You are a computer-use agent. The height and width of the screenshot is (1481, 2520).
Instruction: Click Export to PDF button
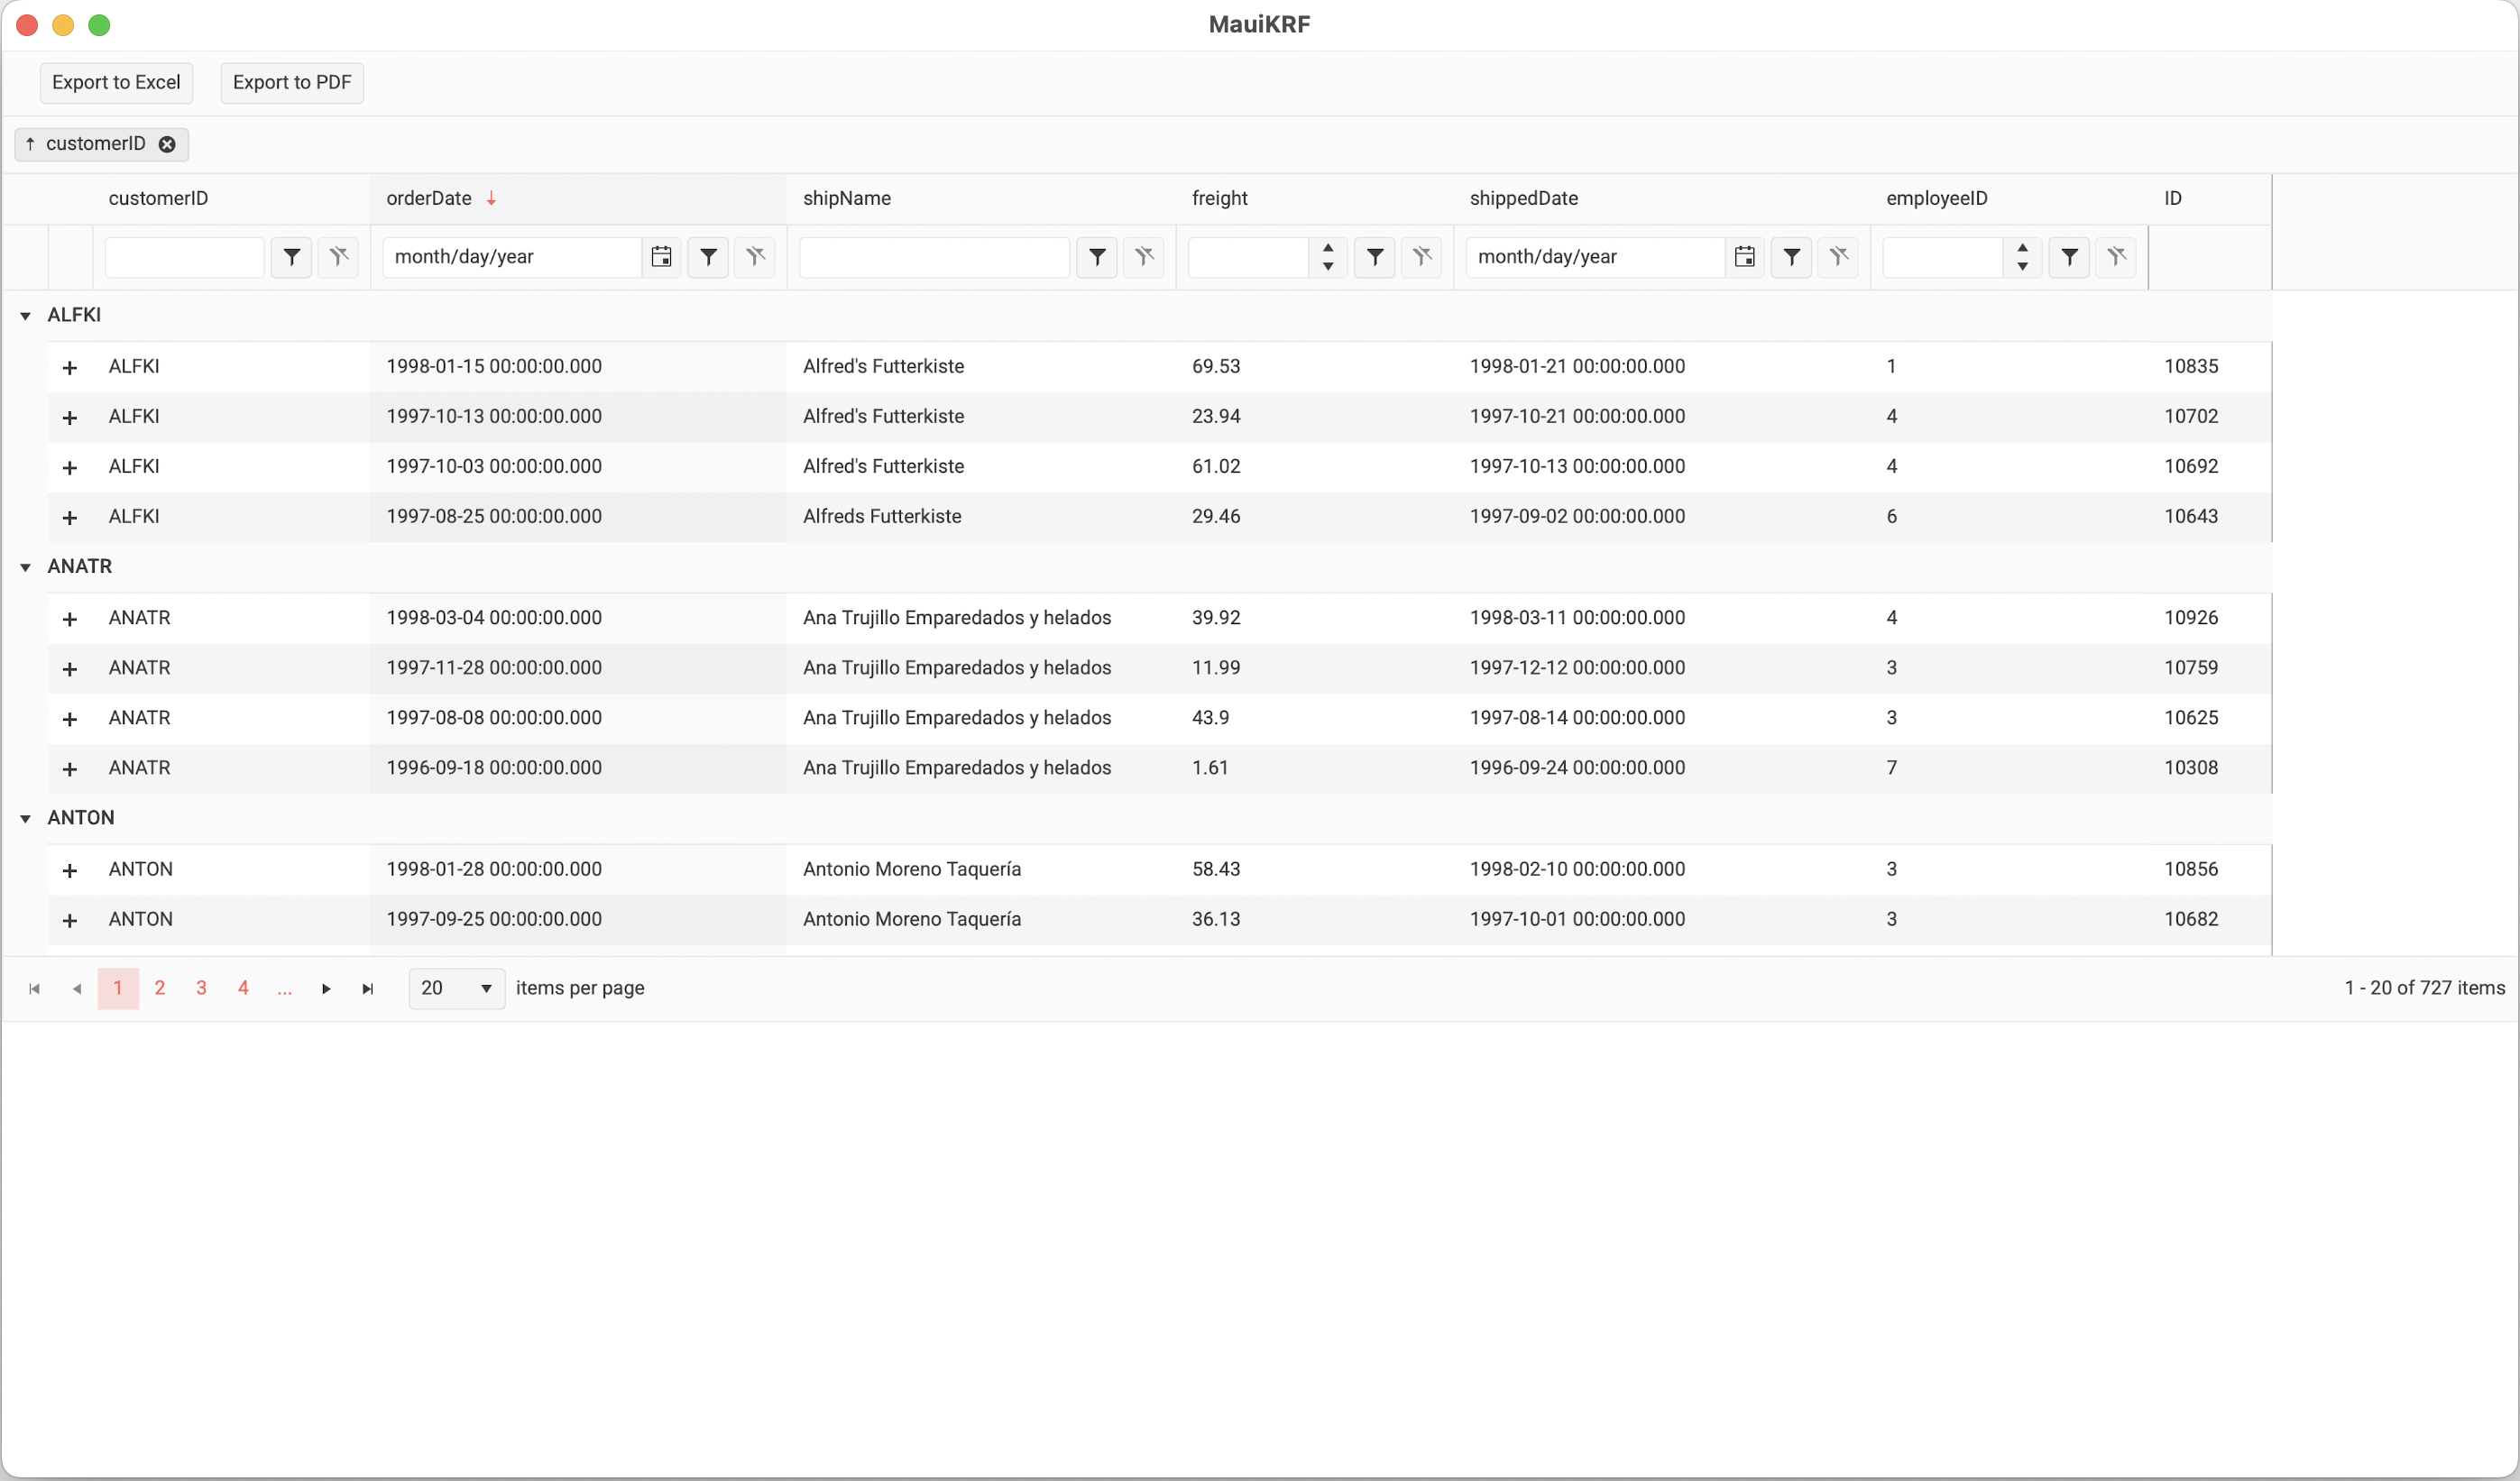tap(291, 82)
